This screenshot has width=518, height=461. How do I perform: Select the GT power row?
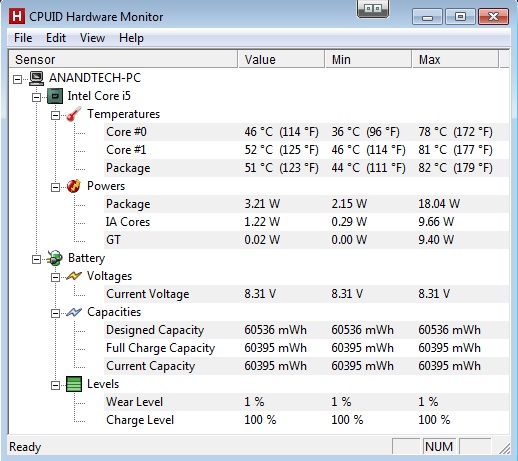point(306,240)
